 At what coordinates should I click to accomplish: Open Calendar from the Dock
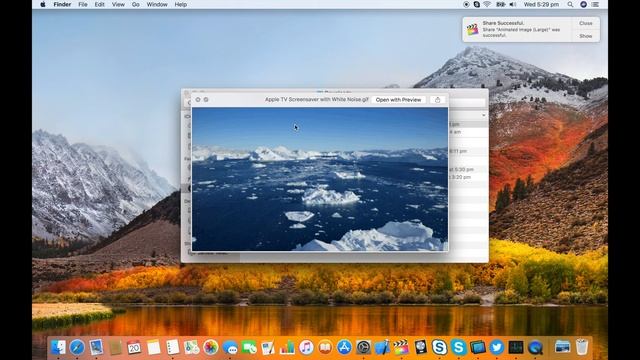(x=134, y=347)
